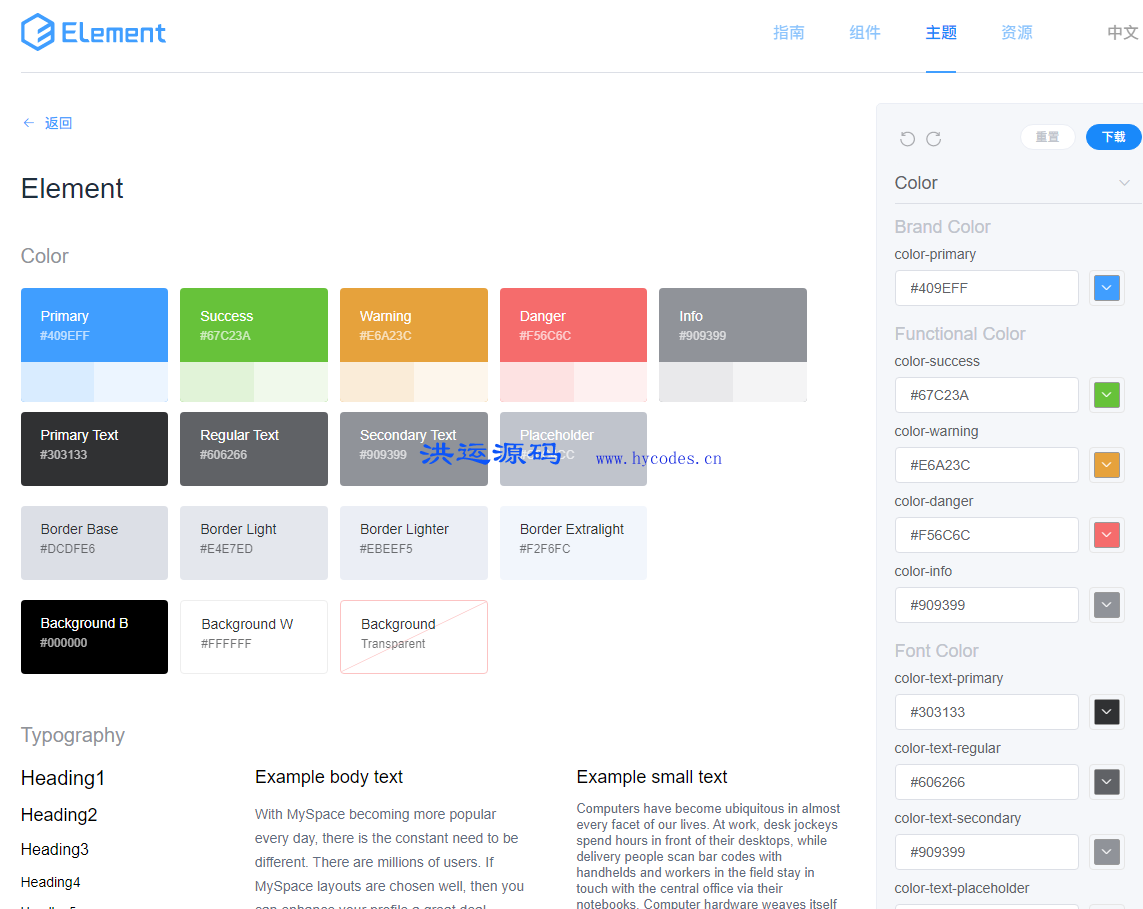Click the Element logo in the header

(93, 32)
